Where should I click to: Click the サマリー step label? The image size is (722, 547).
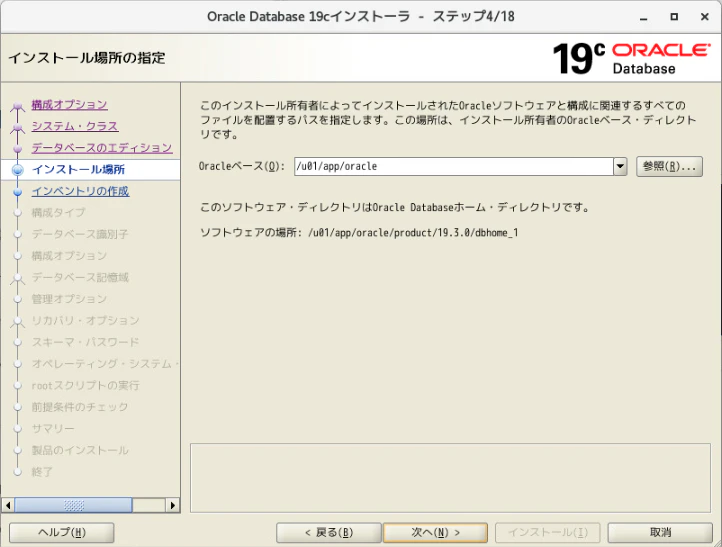[x=52, y=429]
